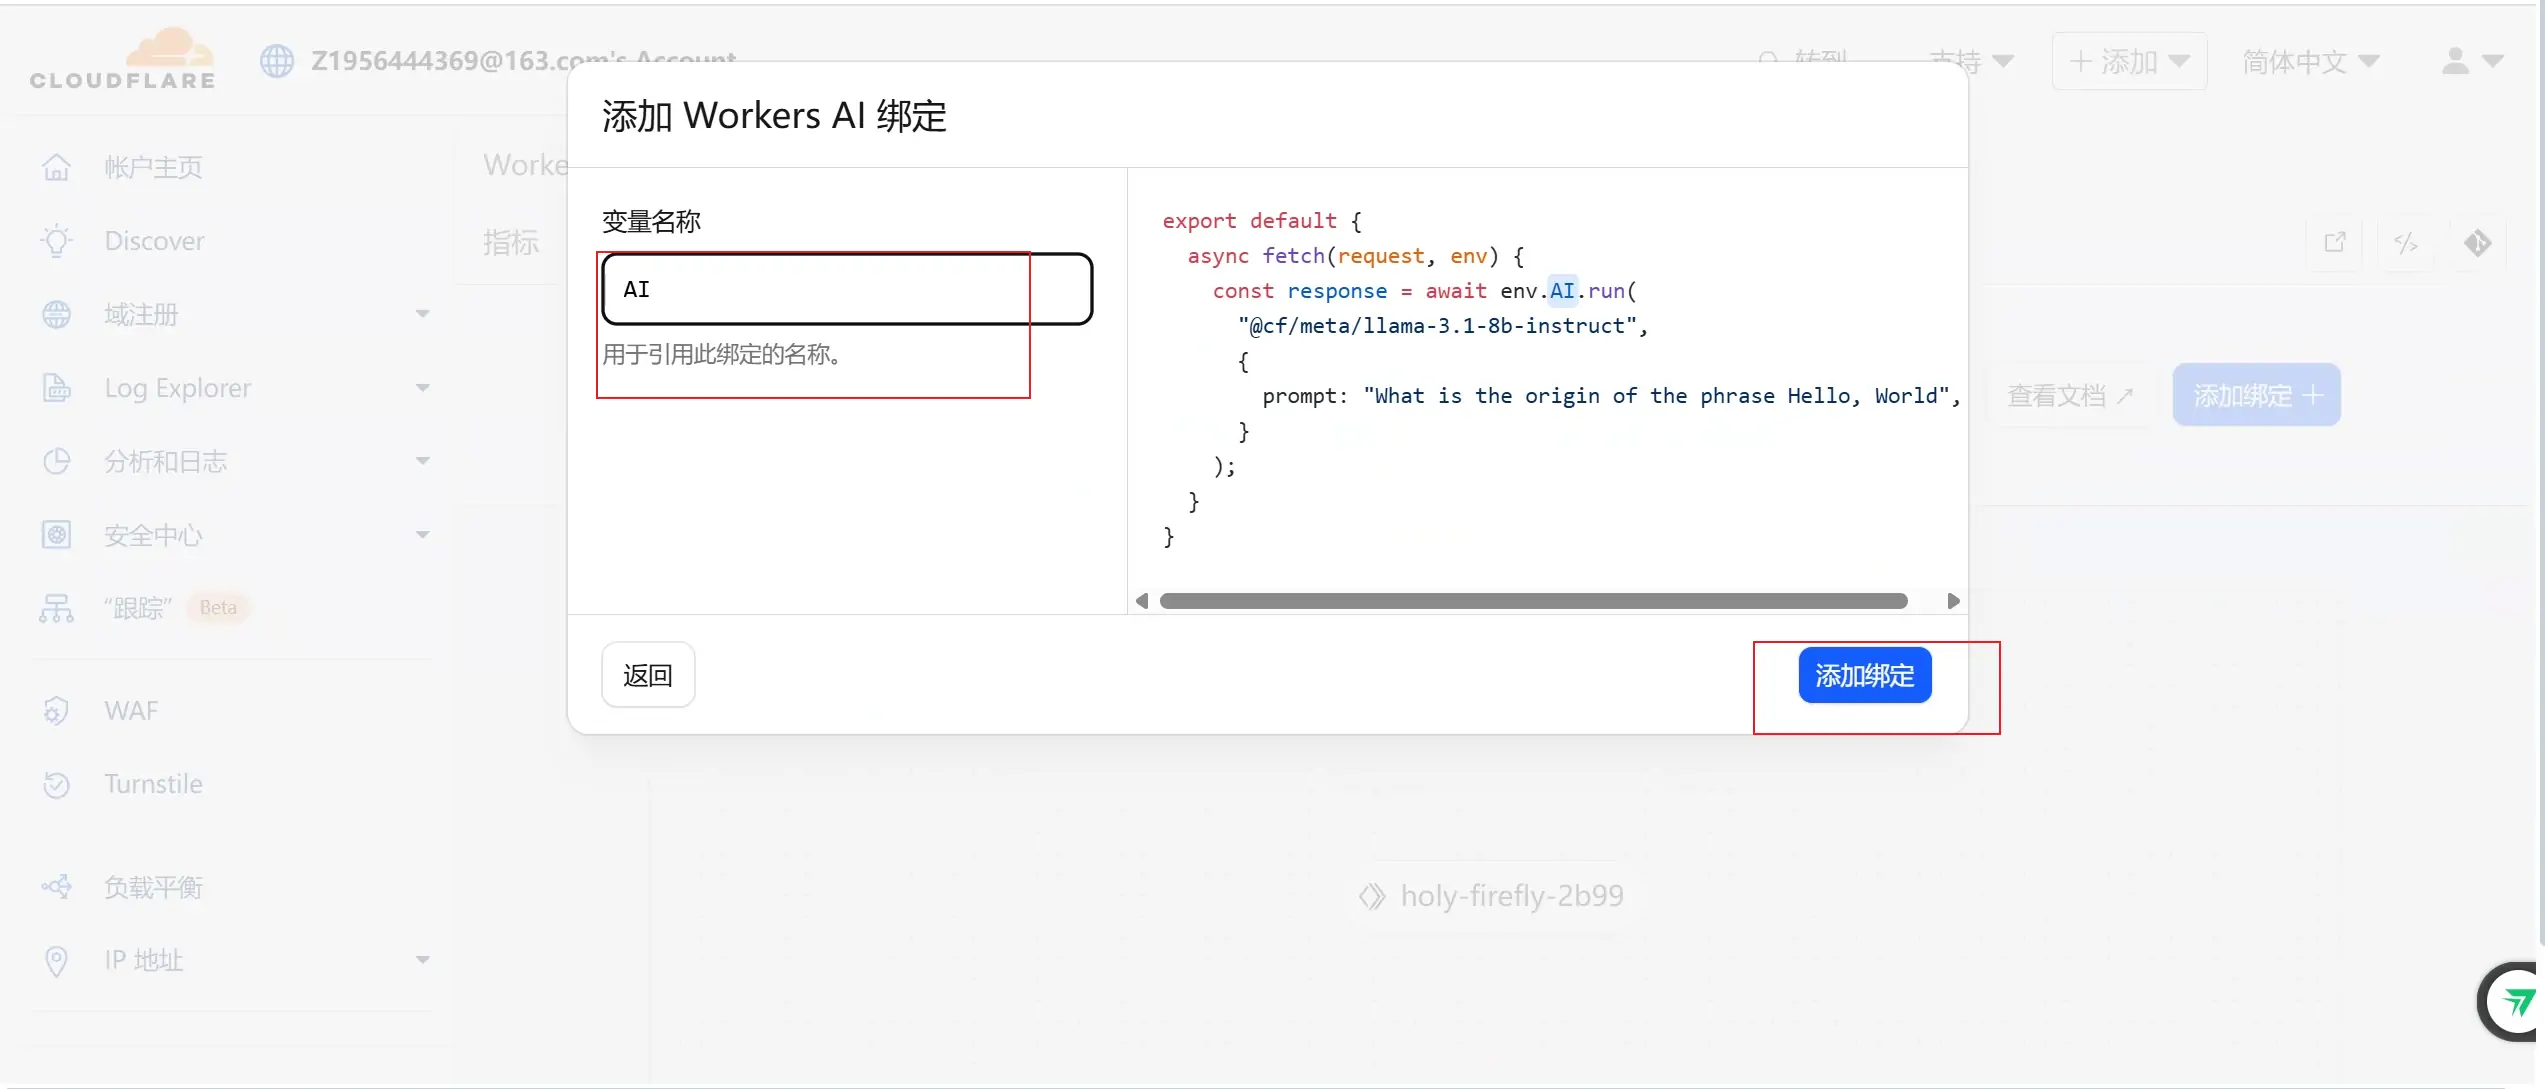2545x1089 pixels.
Task: Expand the 域注册 sidebar section
Action: click(x=235, y=315)
